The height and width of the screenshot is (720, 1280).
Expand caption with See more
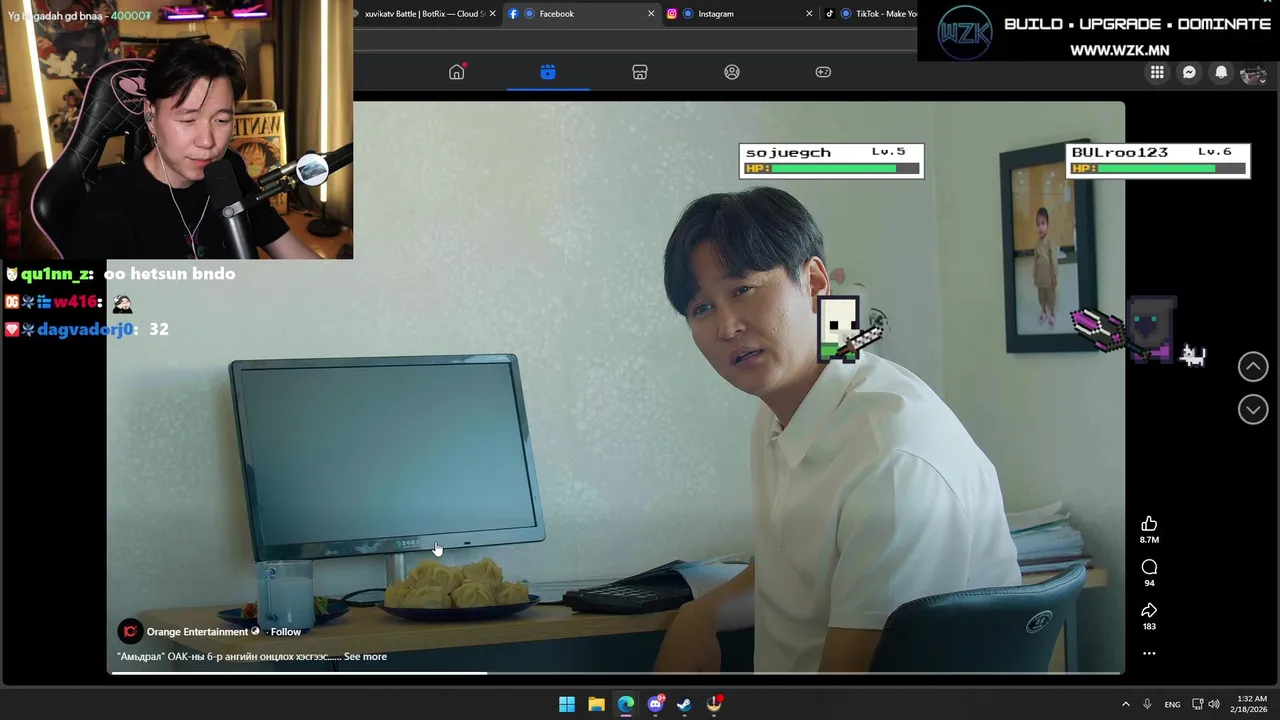(x=365, y=657)
